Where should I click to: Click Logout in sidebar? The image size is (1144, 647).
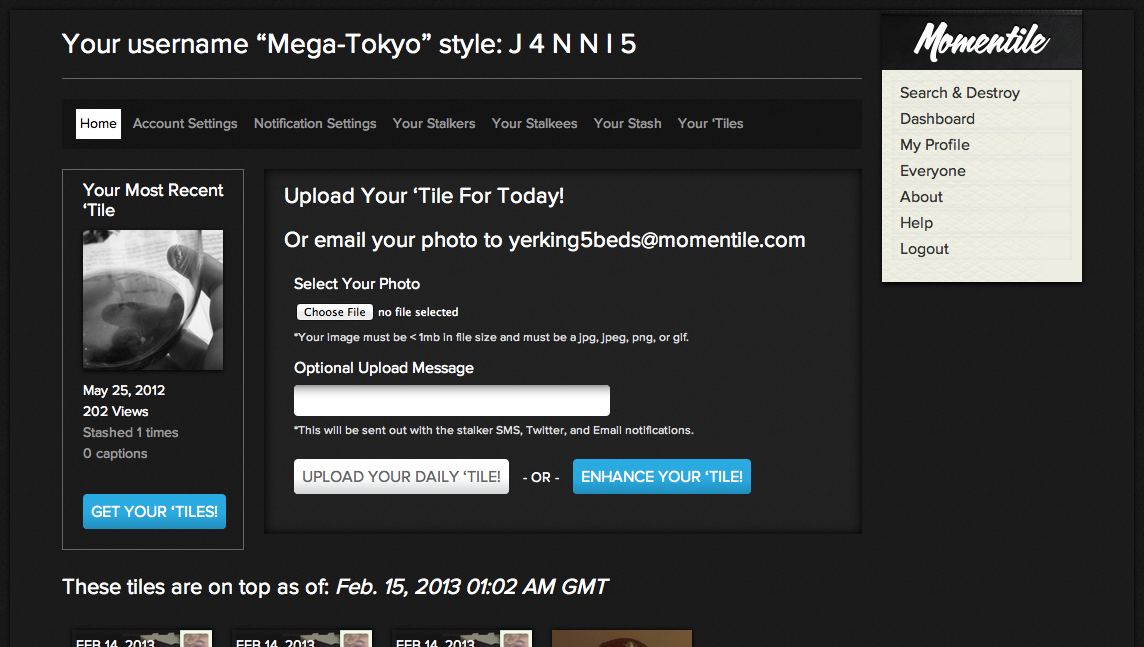(x=924, y=249)
